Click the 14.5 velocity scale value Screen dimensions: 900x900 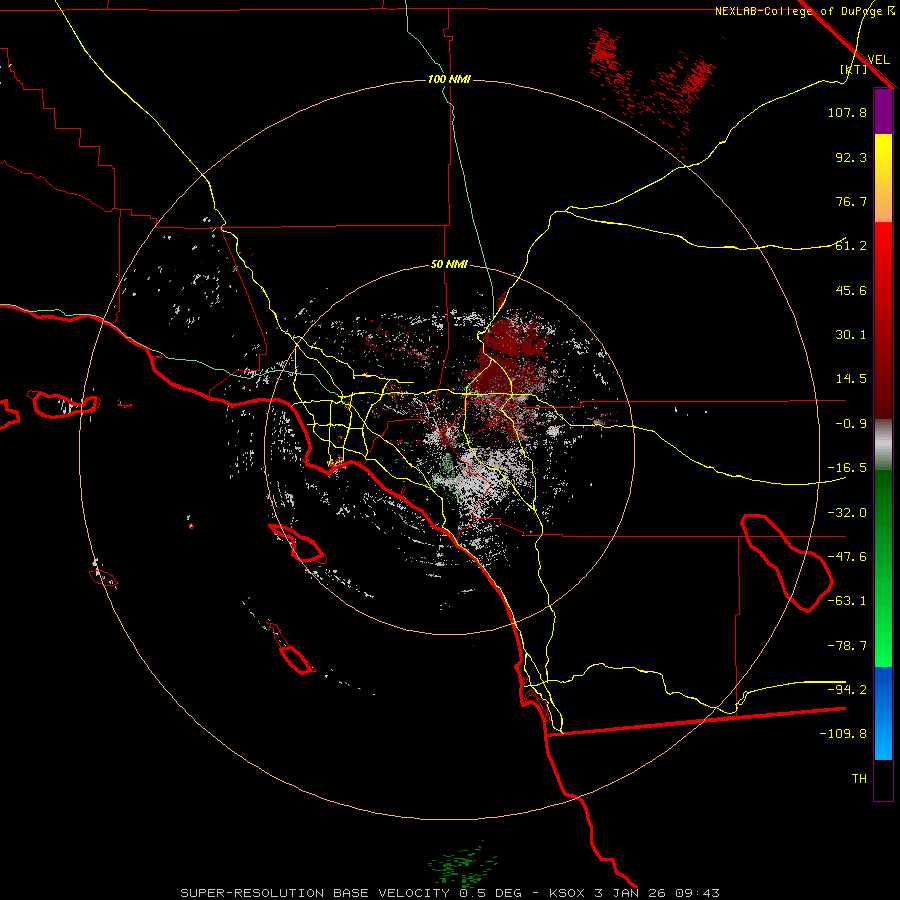click(x=851, y=379)
